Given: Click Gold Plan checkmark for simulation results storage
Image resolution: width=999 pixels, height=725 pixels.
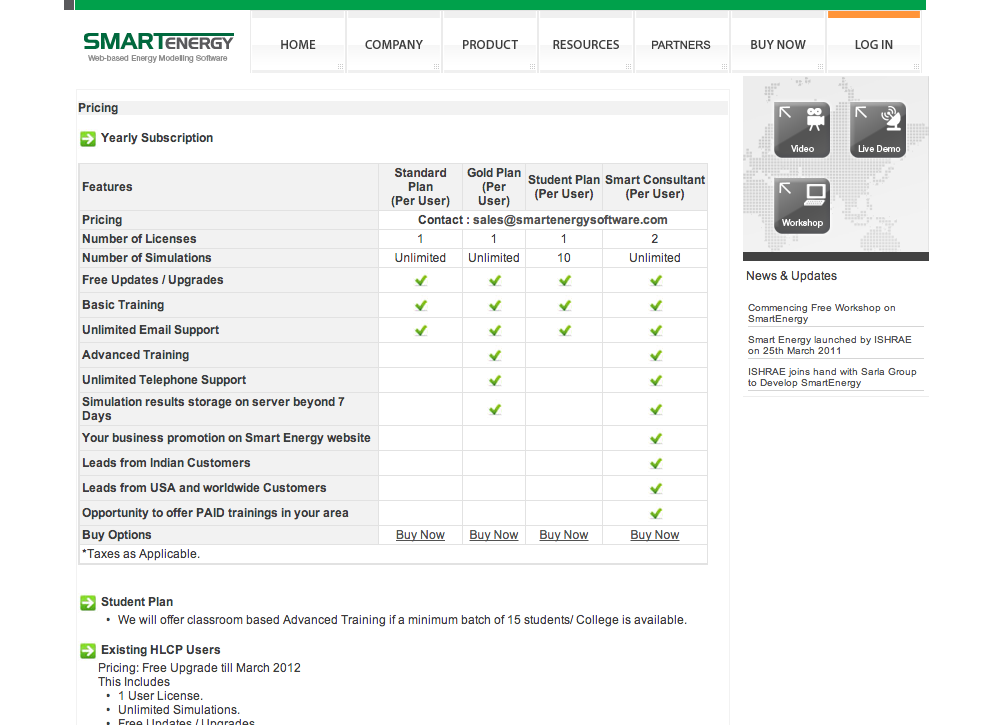Looking at the screenshot, I should (494, 410).
